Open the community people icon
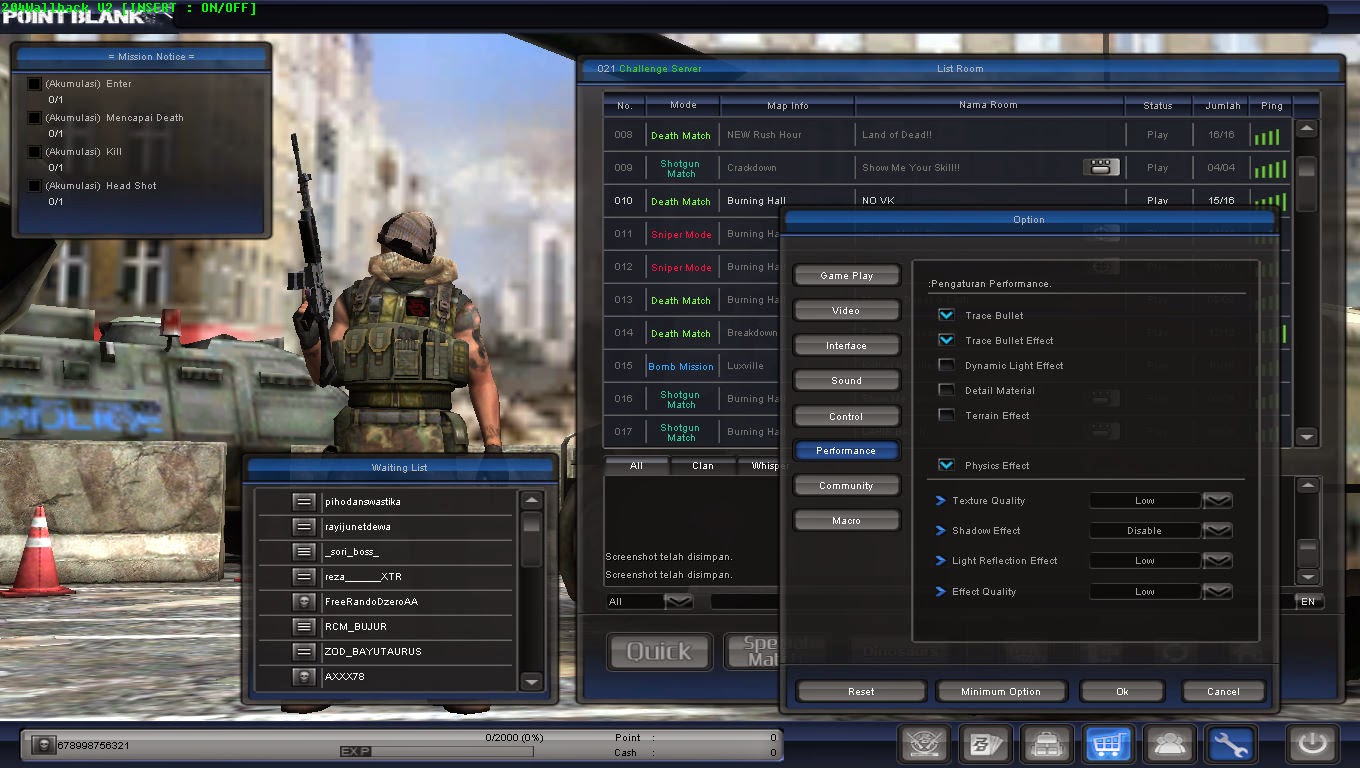1360x768 pixels. click(1170, 744)
